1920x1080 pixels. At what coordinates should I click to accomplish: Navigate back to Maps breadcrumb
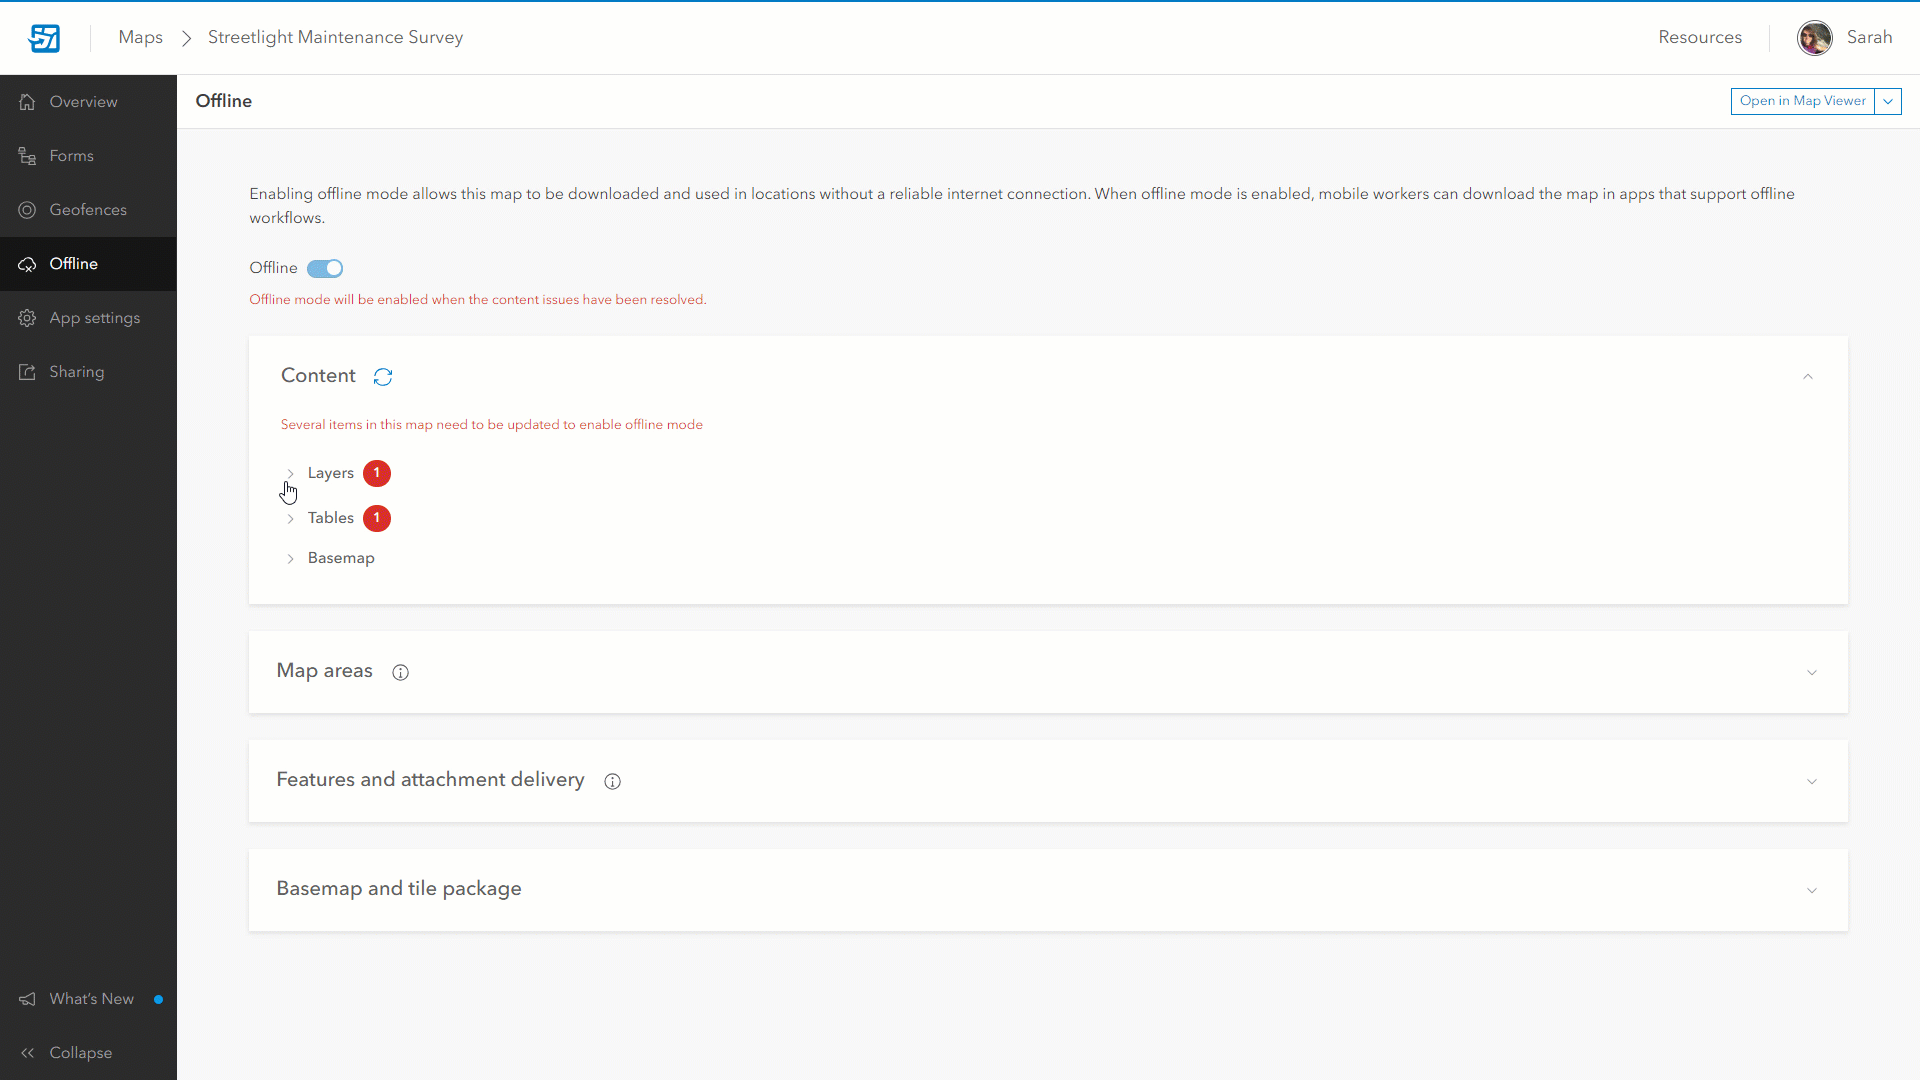coord(140,37)
